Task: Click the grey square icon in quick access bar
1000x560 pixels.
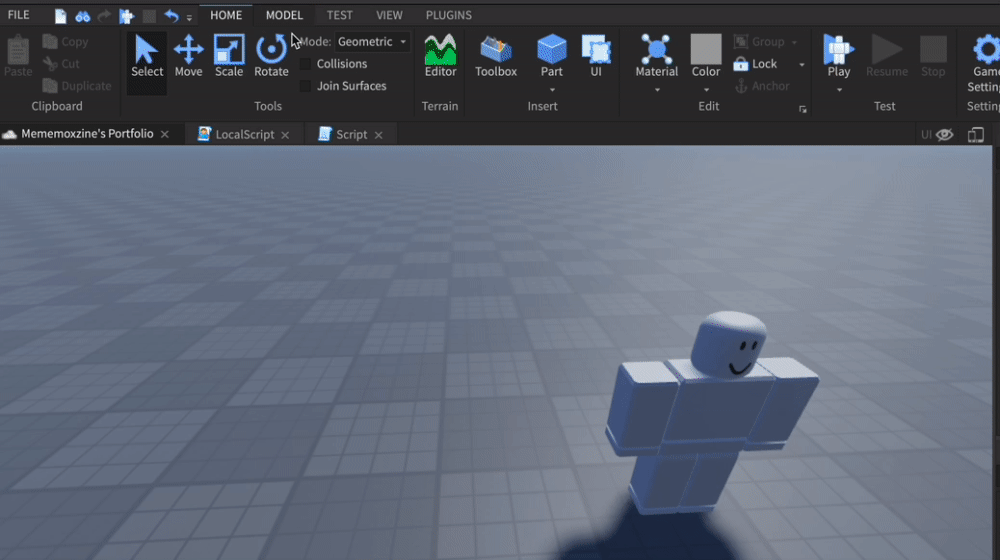Action: pos(149,16)
